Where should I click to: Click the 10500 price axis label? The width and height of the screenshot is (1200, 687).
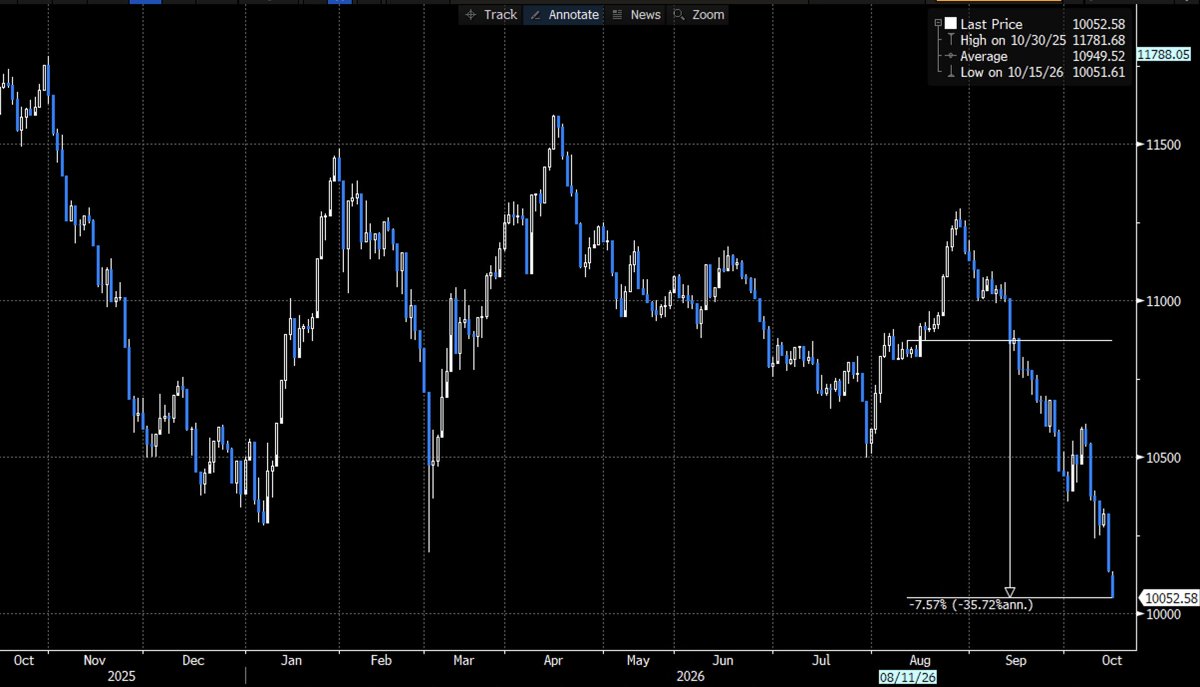tap(1164, 457)
